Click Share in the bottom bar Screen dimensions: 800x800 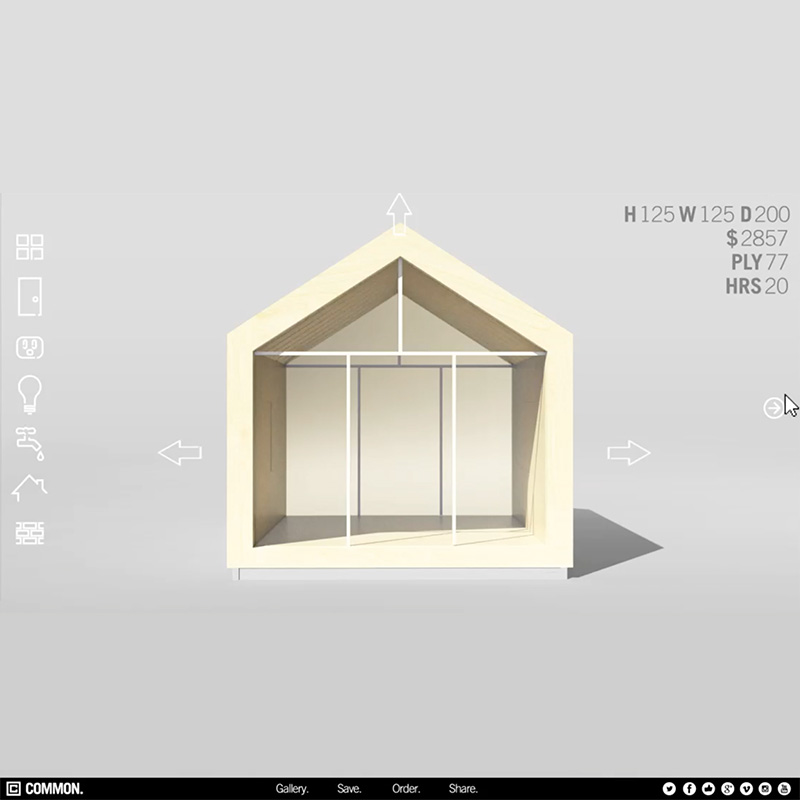(x=463, y=789)
